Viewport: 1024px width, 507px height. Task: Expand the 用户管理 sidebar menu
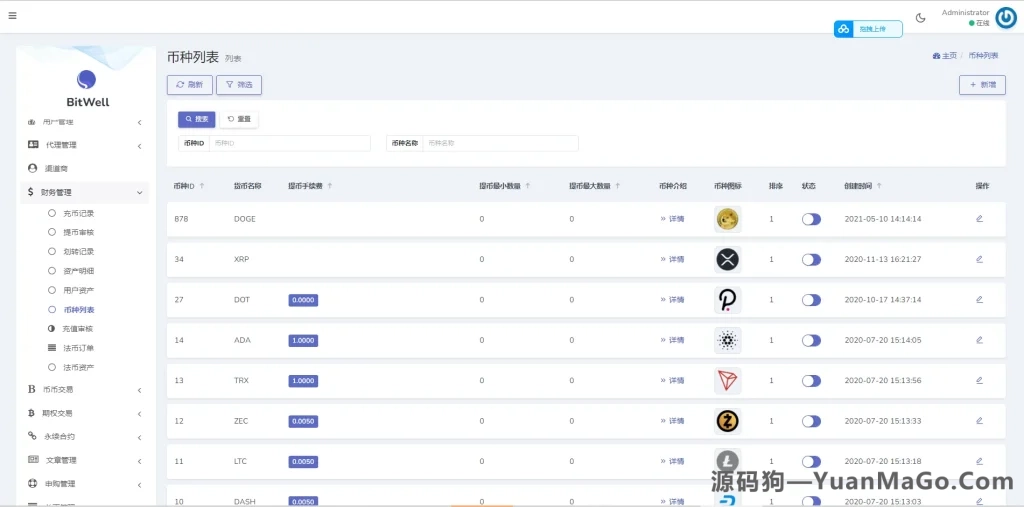coord(86,122)
